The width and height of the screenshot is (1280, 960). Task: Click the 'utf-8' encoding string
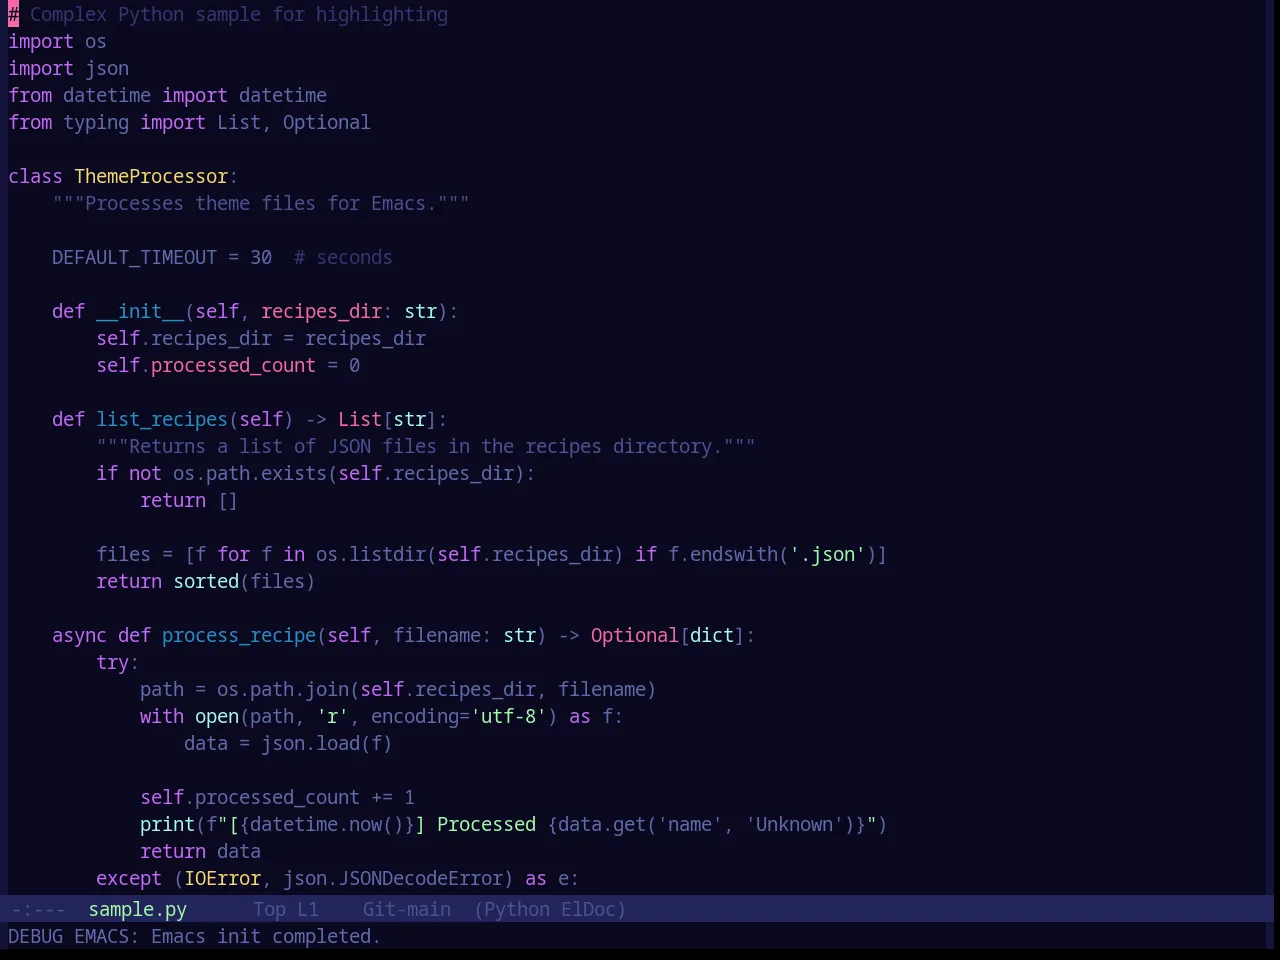pos(508,716)
